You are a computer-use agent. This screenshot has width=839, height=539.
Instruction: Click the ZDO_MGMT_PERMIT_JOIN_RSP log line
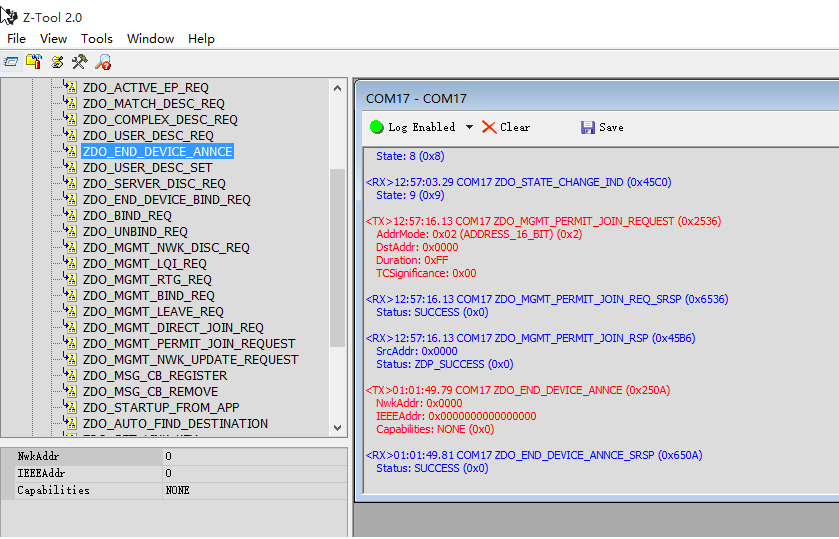click(x=530, y=338)
